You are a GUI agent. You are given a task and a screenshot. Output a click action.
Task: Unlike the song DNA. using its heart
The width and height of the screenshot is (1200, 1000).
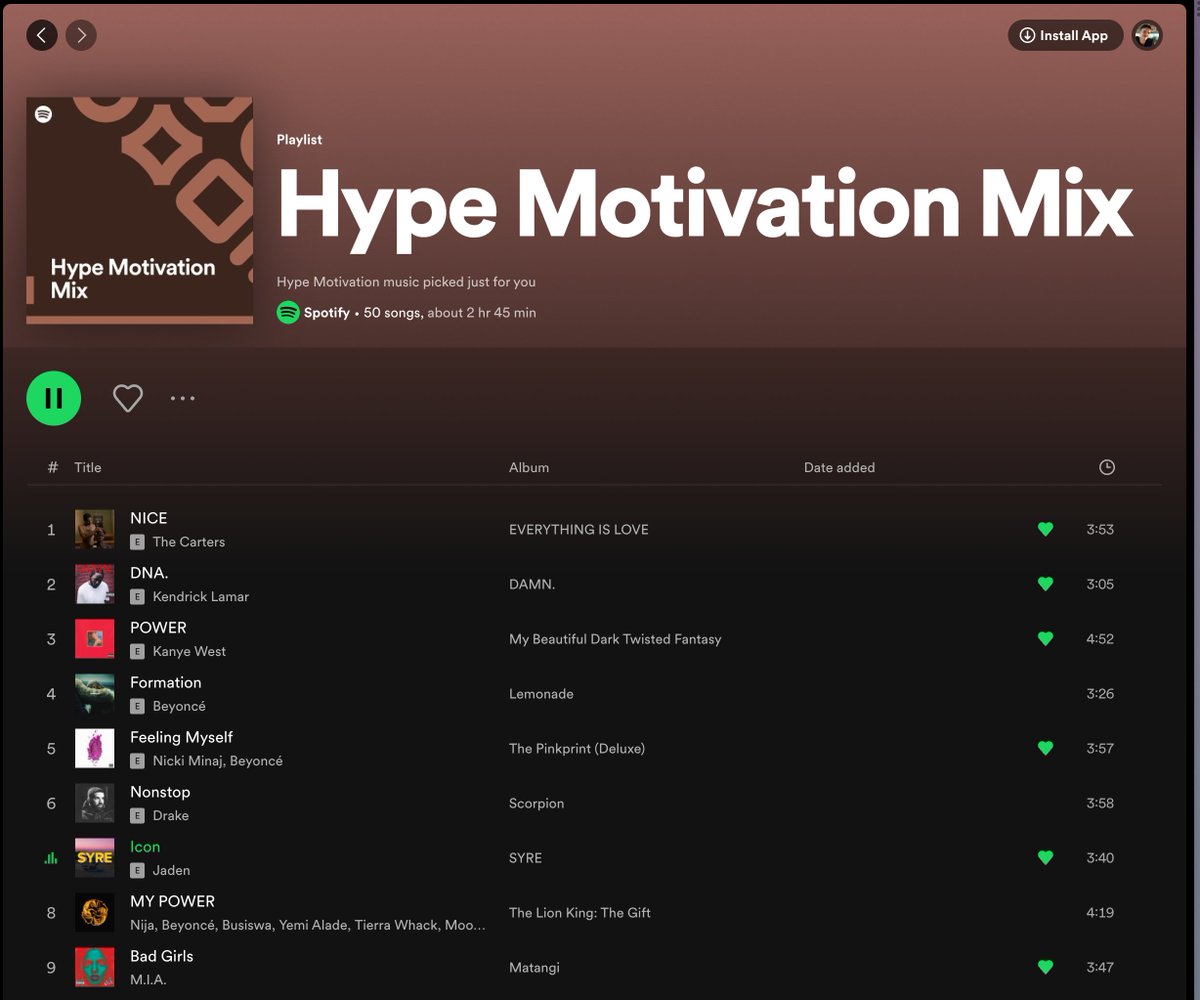1045,584
